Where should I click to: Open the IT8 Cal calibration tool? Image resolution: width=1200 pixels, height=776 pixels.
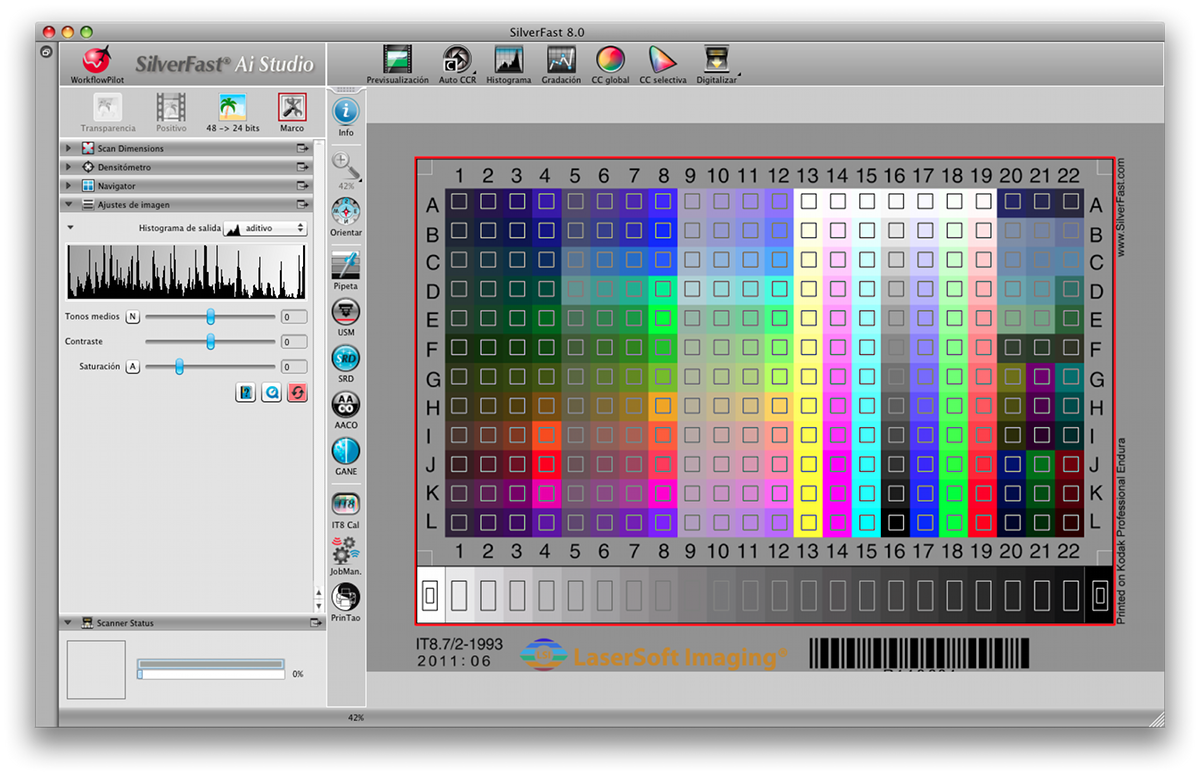point(346,503)
